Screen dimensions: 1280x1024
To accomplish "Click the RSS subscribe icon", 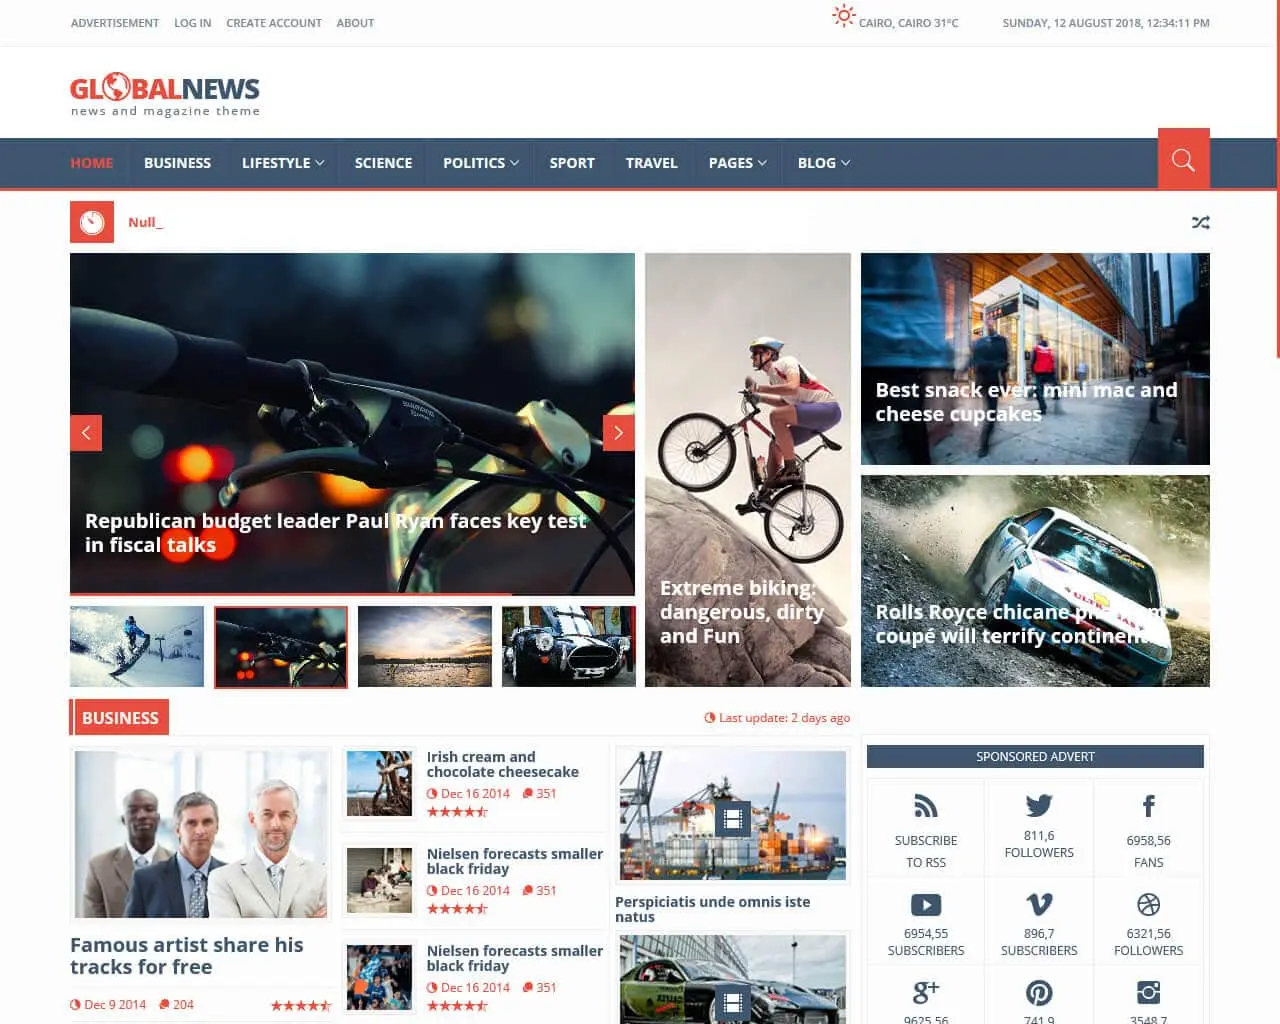I will (926, 805).
